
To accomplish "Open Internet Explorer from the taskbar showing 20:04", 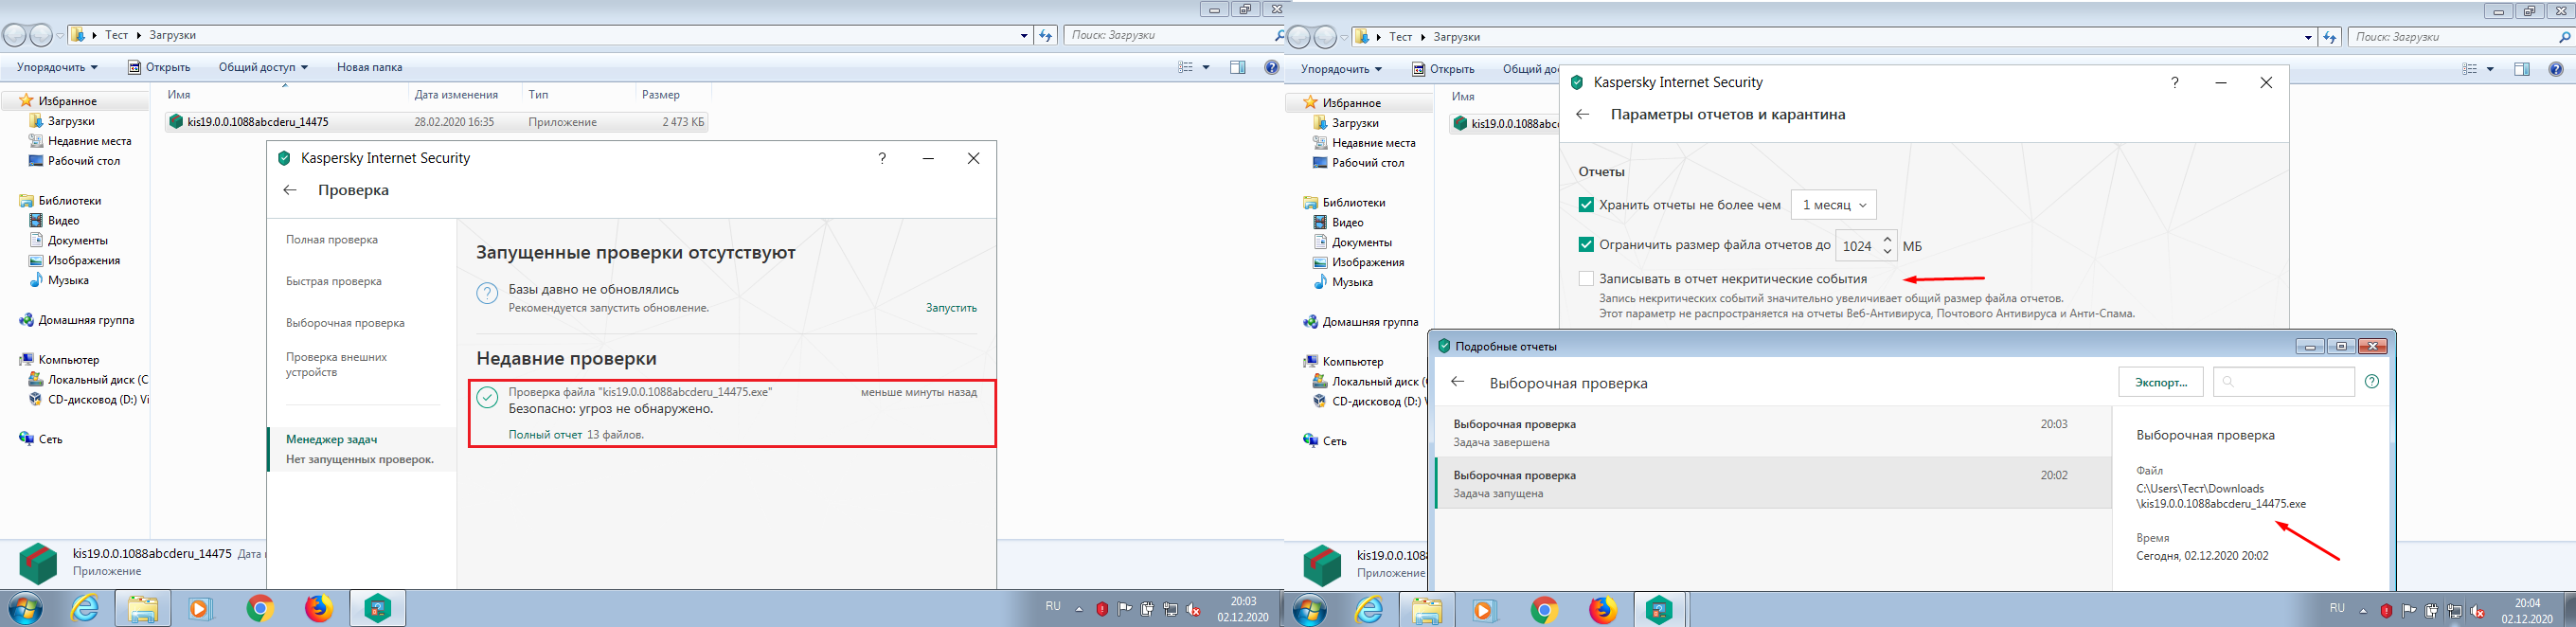I will click(1369, 609).
